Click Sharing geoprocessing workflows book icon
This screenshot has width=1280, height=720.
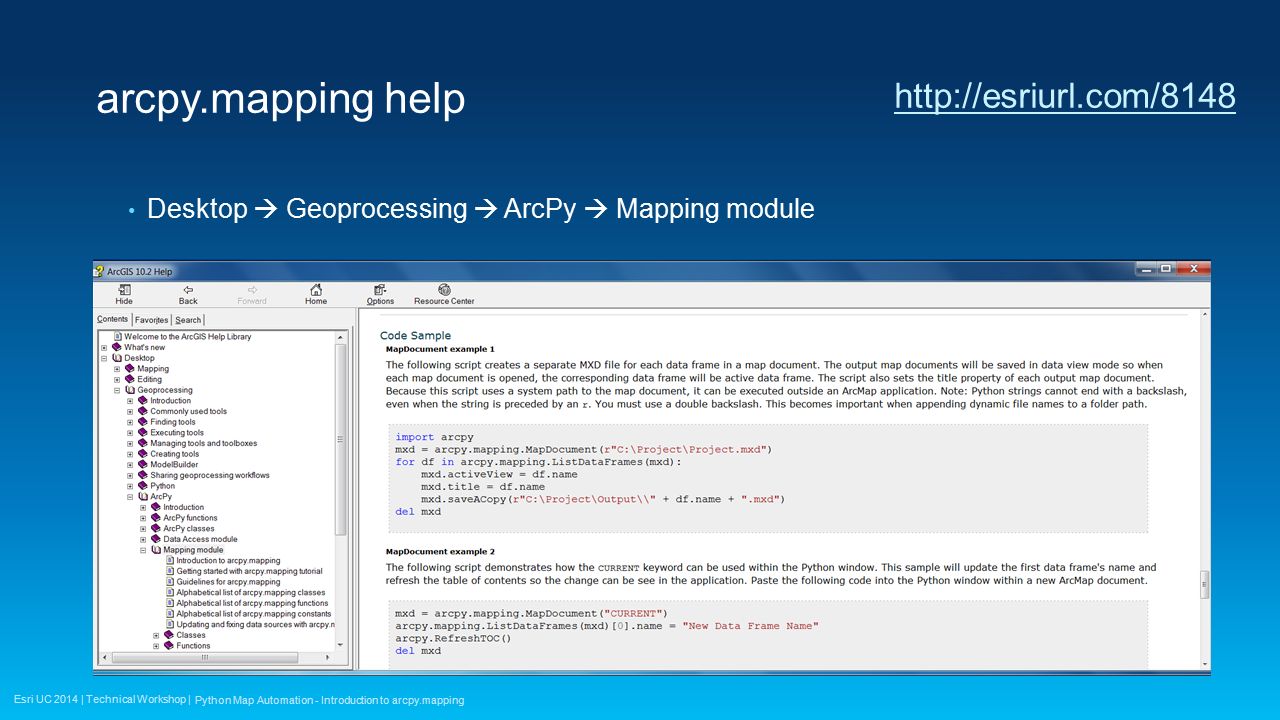pos(143,475)
